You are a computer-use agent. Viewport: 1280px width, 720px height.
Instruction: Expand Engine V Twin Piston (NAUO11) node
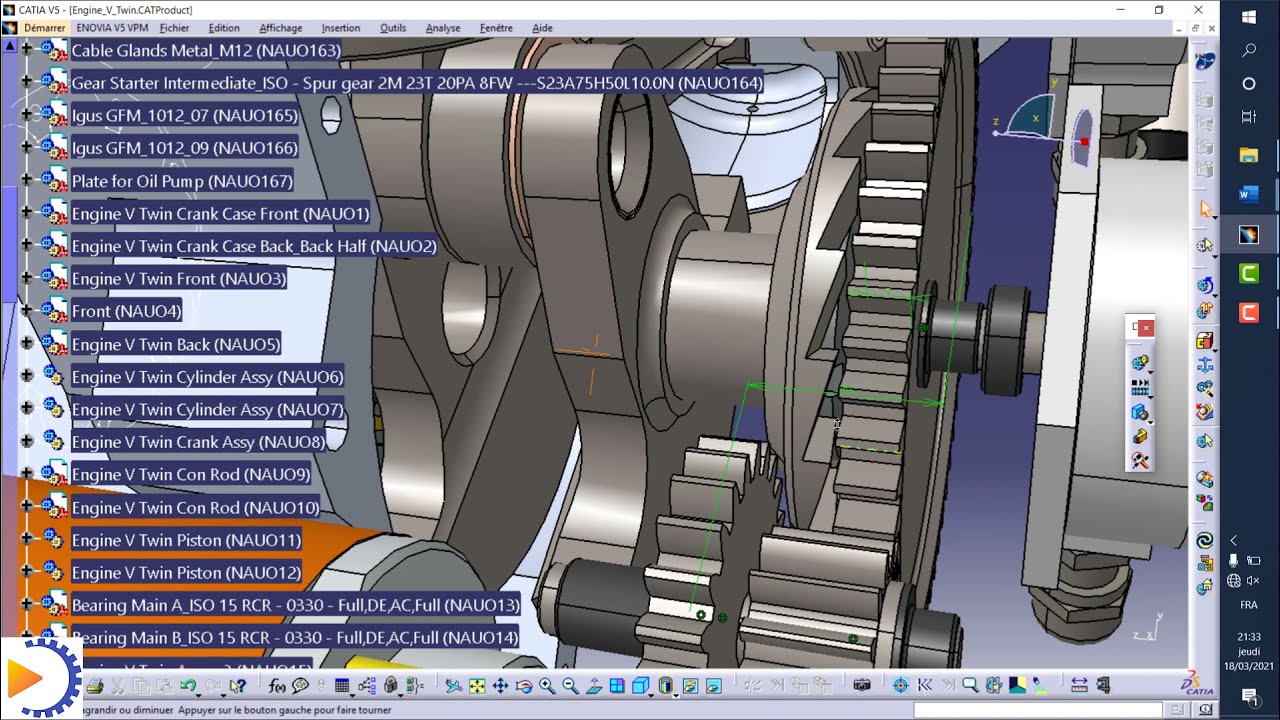click(x=27, y=540)
